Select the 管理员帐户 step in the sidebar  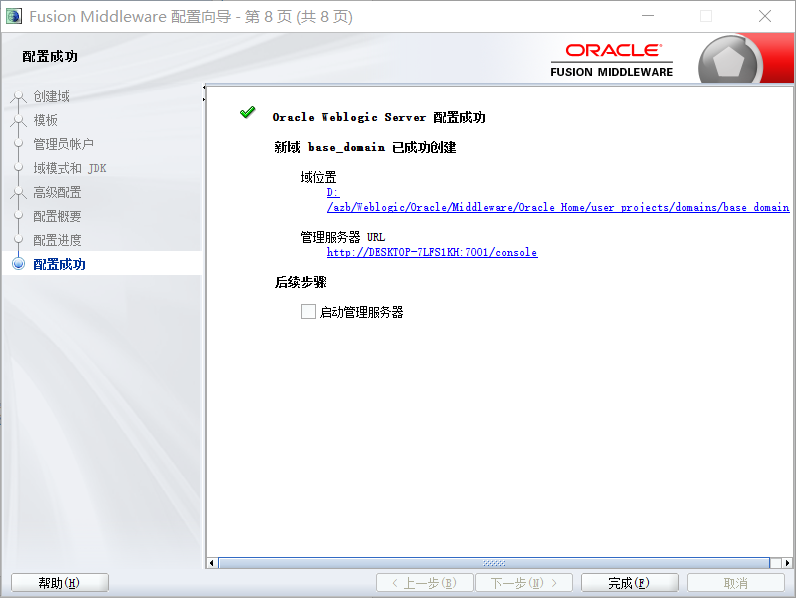coord(63,144)
